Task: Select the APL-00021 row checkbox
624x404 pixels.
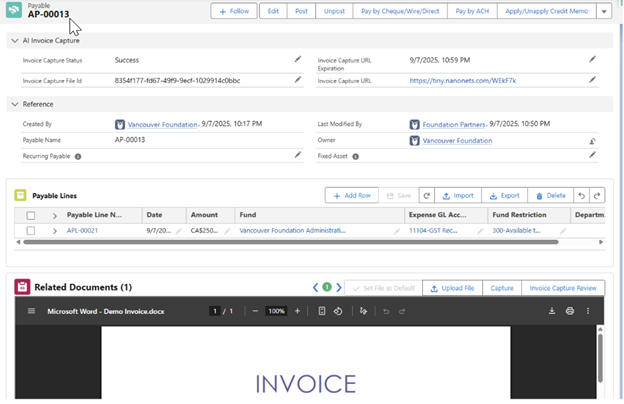Action: click(31, 230)
